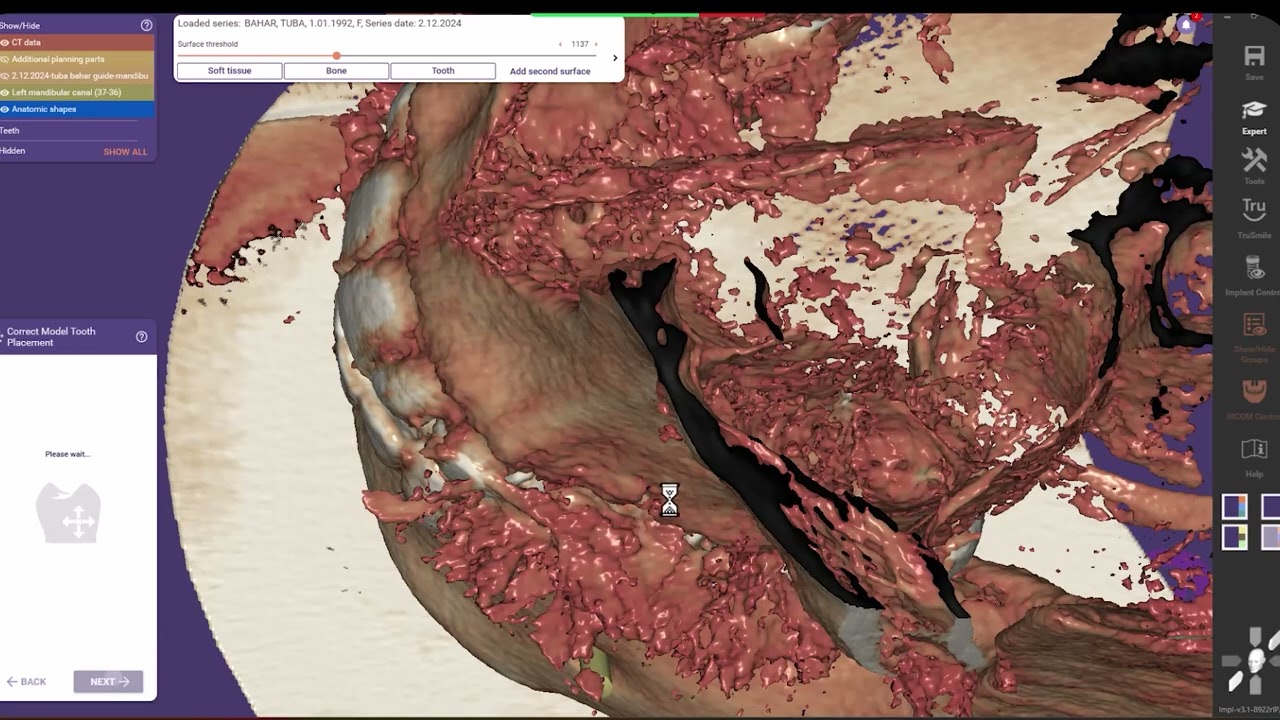1280x720 pixels.
Task: Select the bottom-left view layout thumbnail
Action: (x=1235, y=537)
